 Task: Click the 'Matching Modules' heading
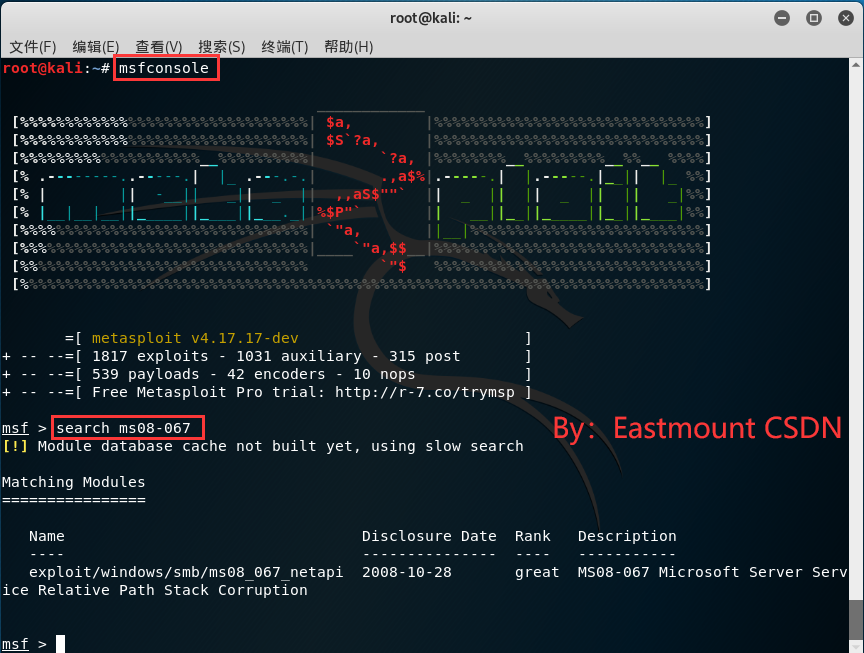pos(73,482)
